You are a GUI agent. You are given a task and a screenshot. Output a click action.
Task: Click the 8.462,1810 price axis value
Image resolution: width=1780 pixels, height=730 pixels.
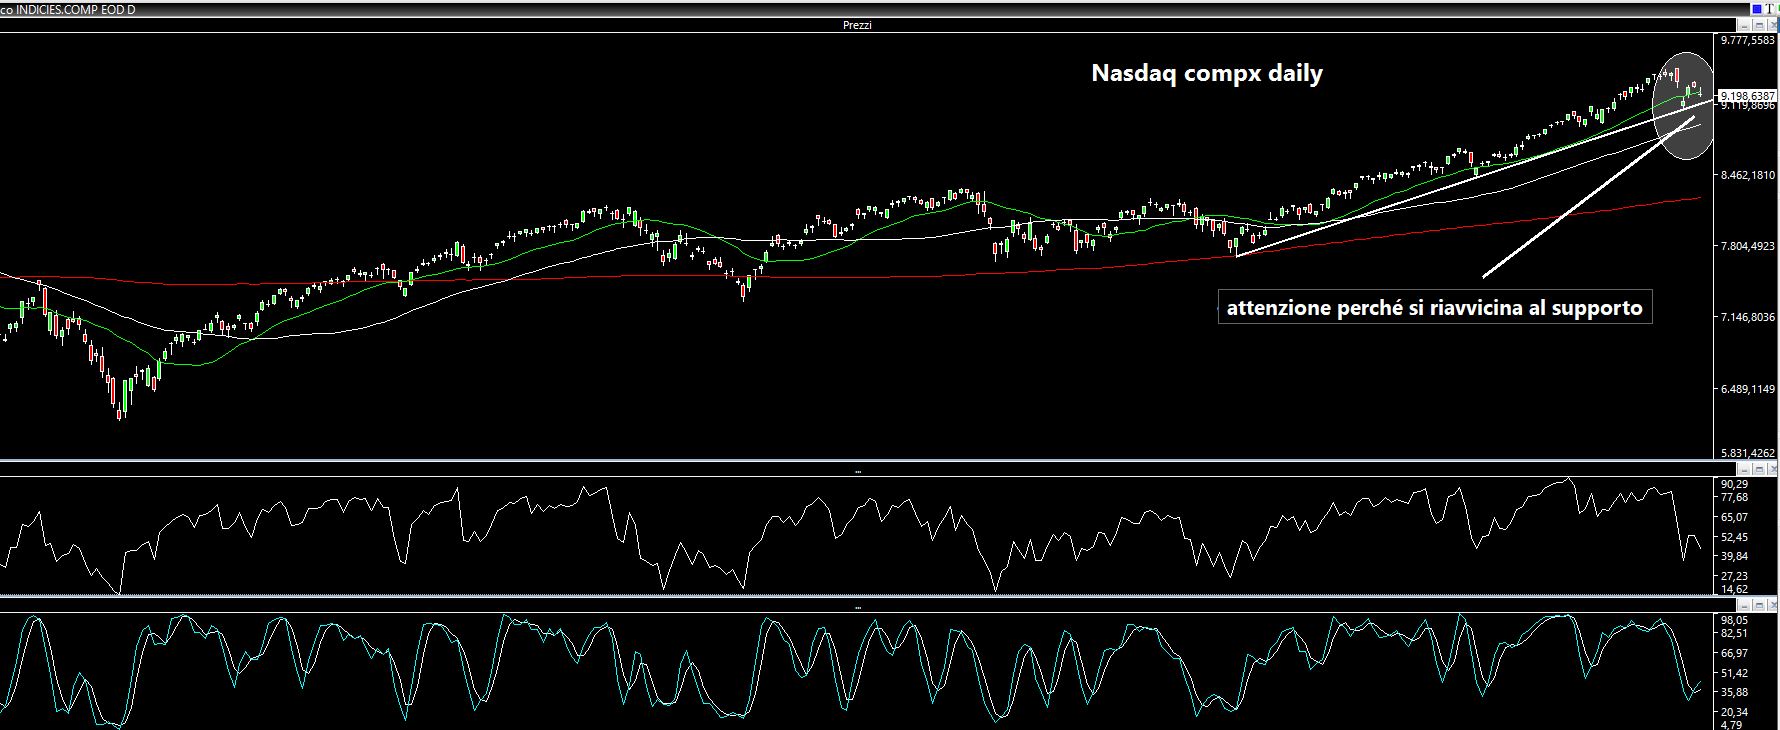[1747, 175]
